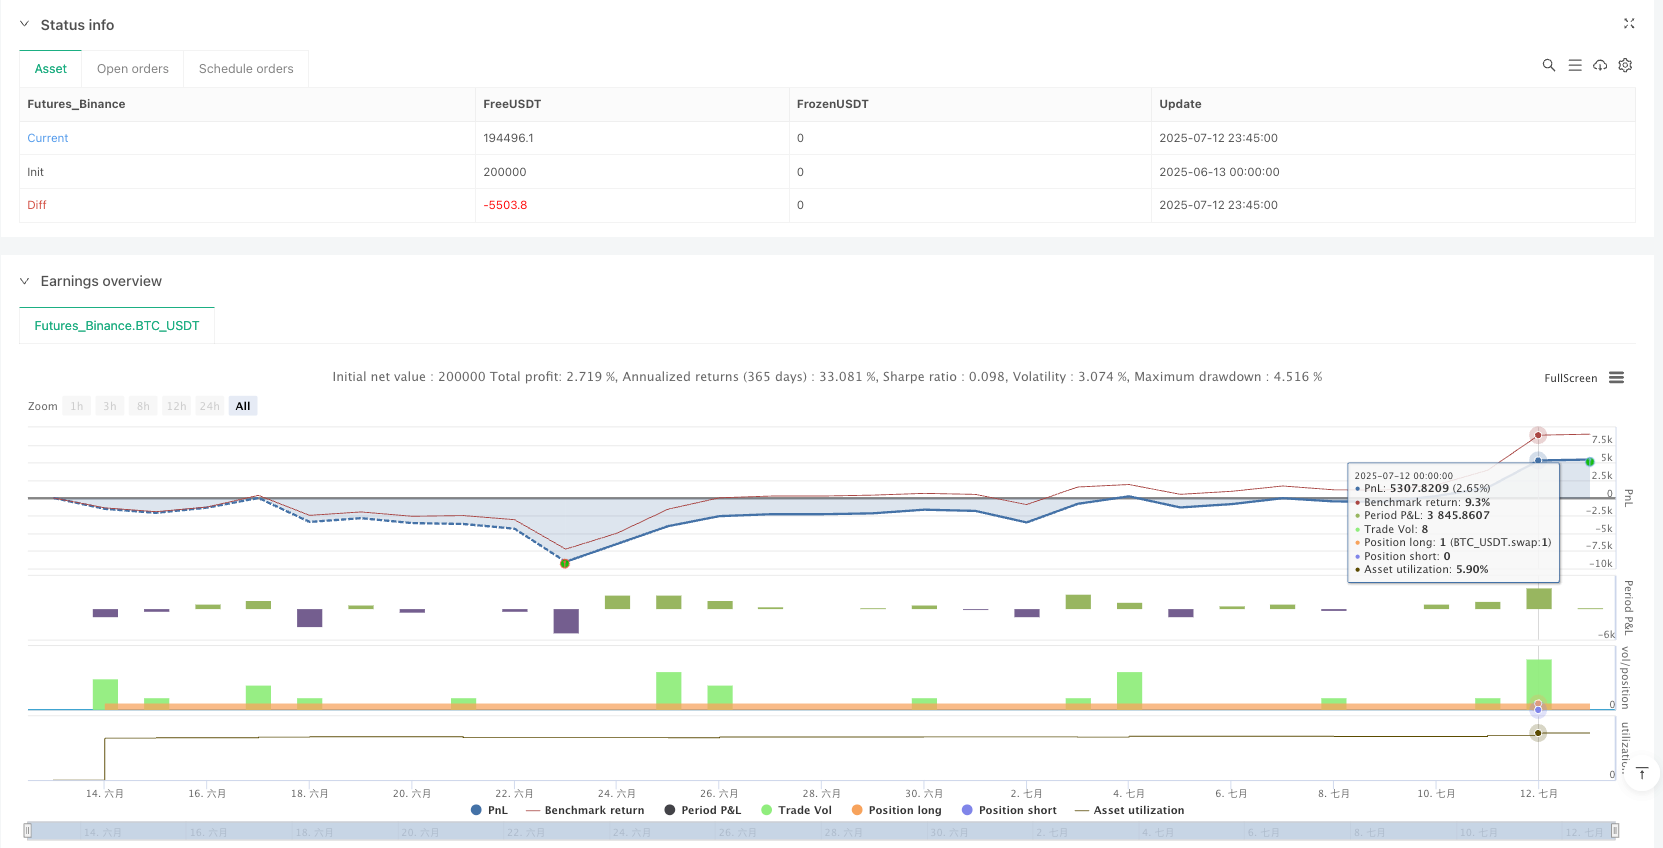The height and width of the screenshot is (848, 1663).
Task: Click the collapse fullscreen icon in Status info
Action: click(x=1629, y=23)
